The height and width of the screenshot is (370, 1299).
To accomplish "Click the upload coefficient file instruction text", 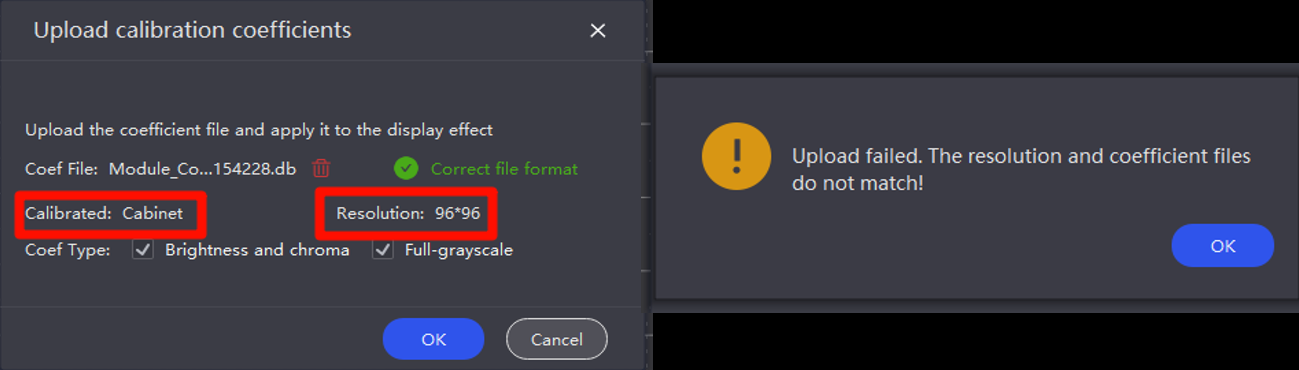I will click(259, 130).
